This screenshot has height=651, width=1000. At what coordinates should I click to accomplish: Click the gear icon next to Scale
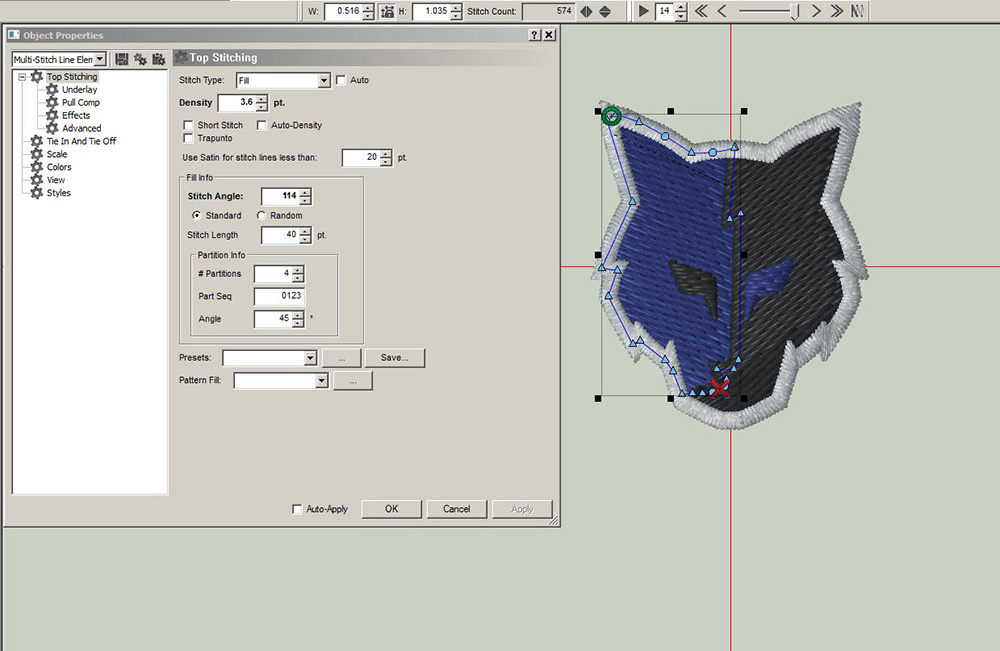[37, 154]
